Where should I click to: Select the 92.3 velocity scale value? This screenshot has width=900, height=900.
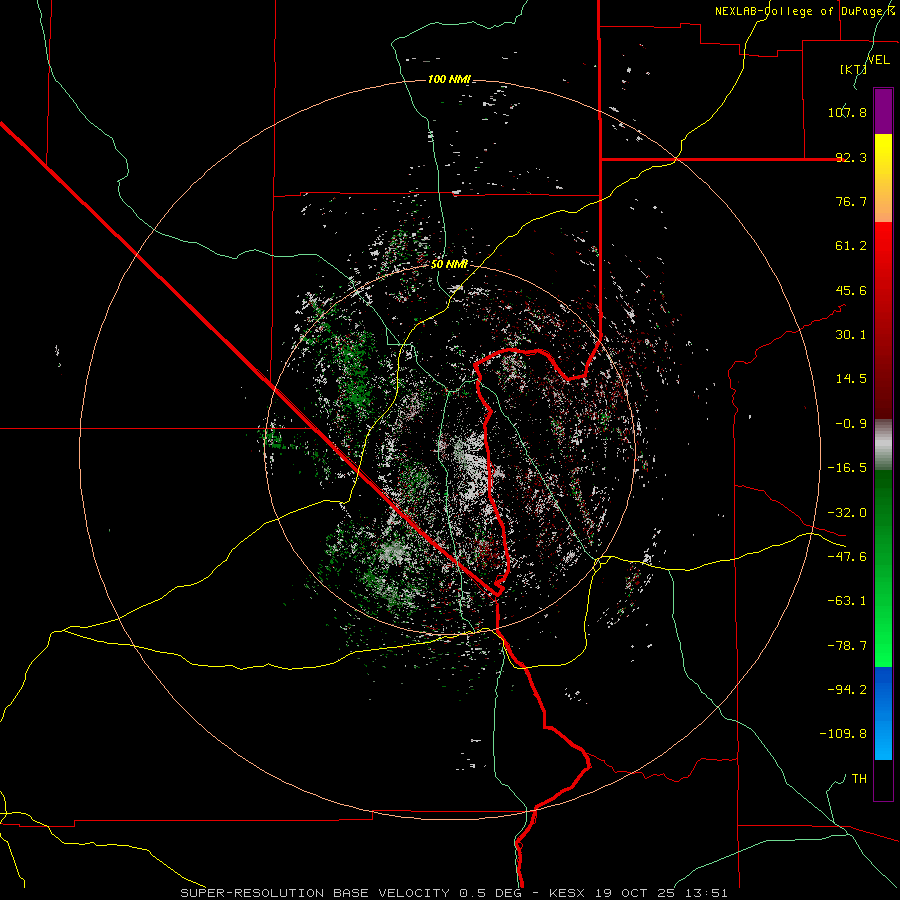851,157
